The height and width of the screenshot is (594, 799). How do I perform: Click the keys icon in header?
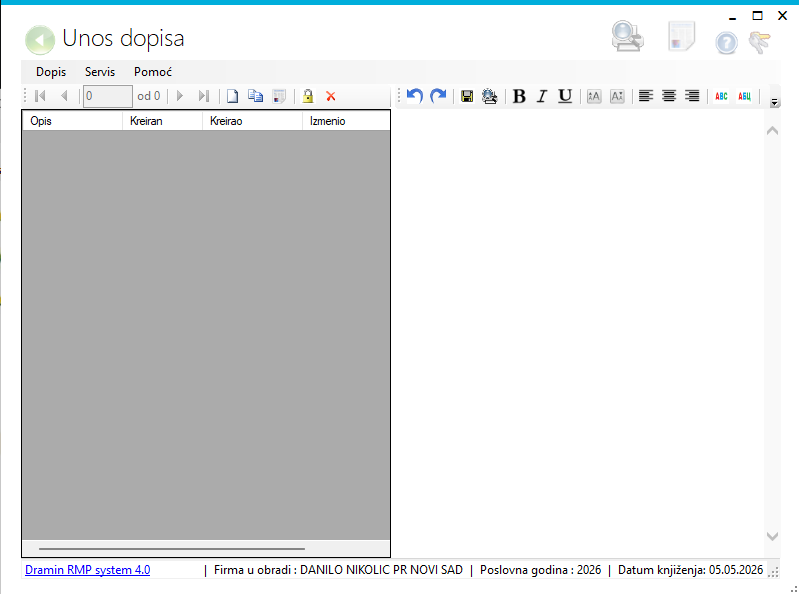click(759, 42)
